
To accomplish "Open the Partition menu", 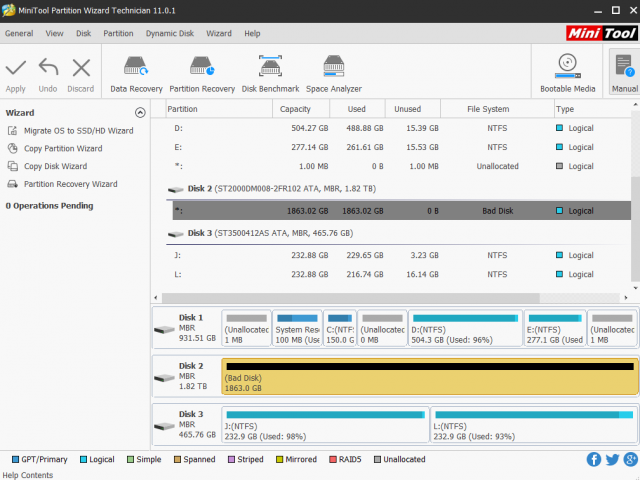I will pos(118,33).
